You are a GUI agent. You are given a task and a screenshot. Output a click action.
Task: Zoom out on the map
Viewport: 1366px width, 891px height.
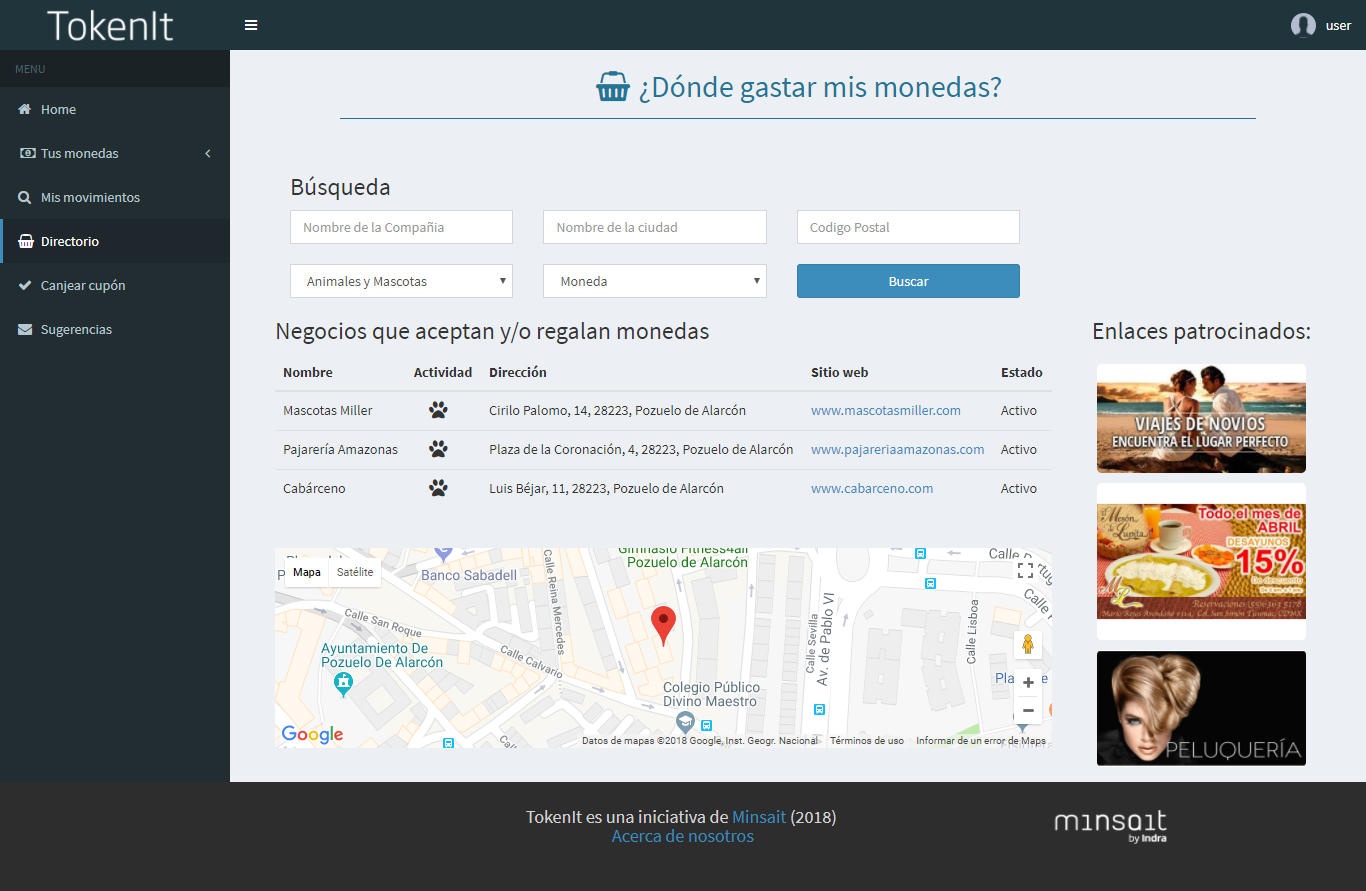coord(1028,710)
